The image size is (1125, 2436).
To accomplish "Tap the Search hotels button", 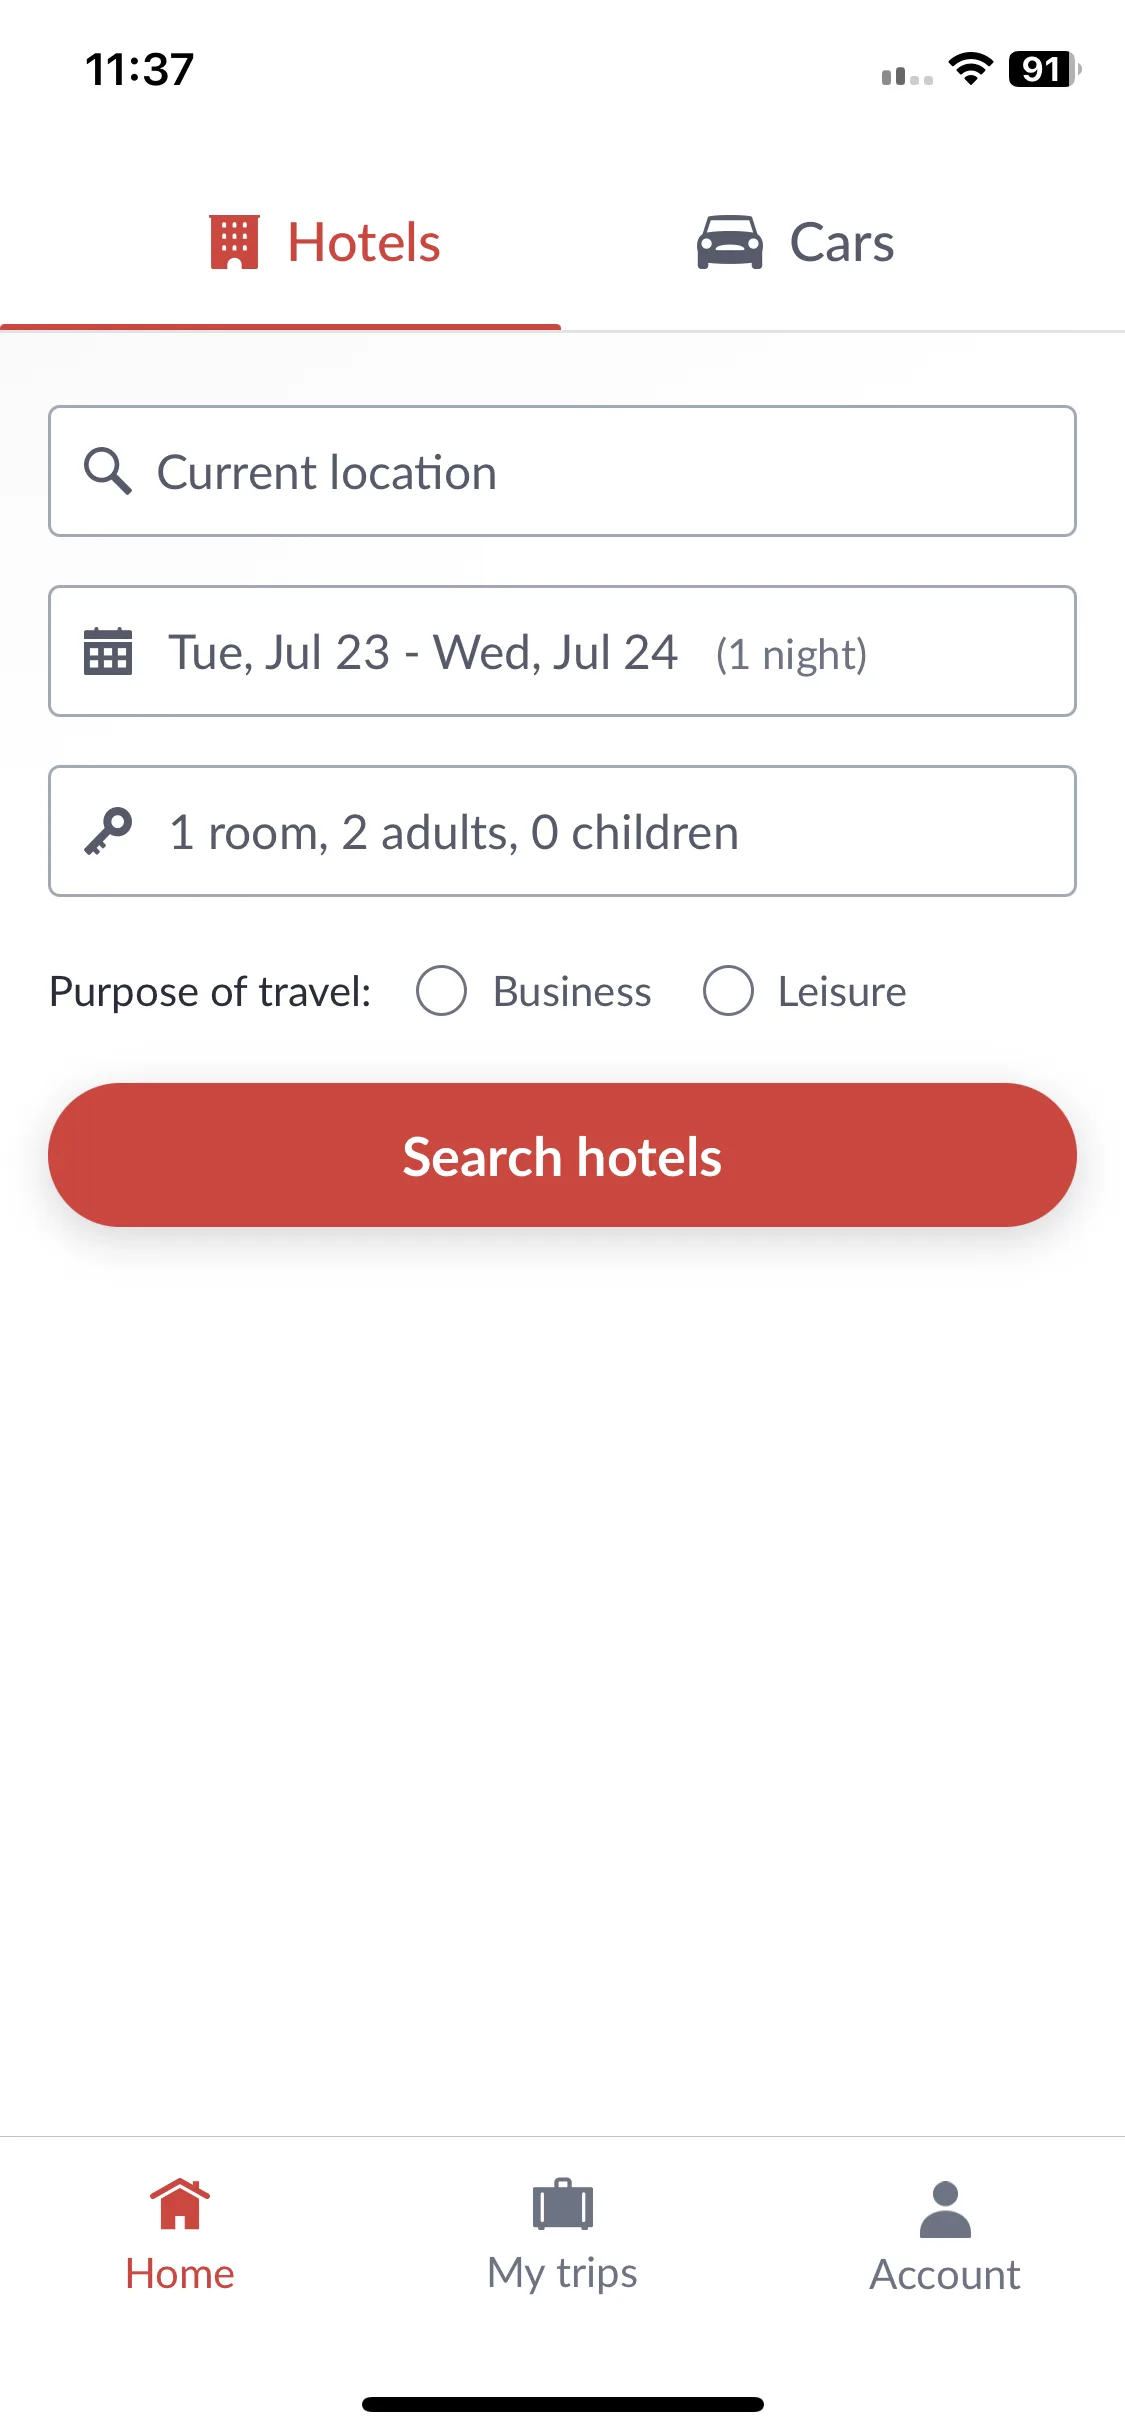I will (562, 1155).
